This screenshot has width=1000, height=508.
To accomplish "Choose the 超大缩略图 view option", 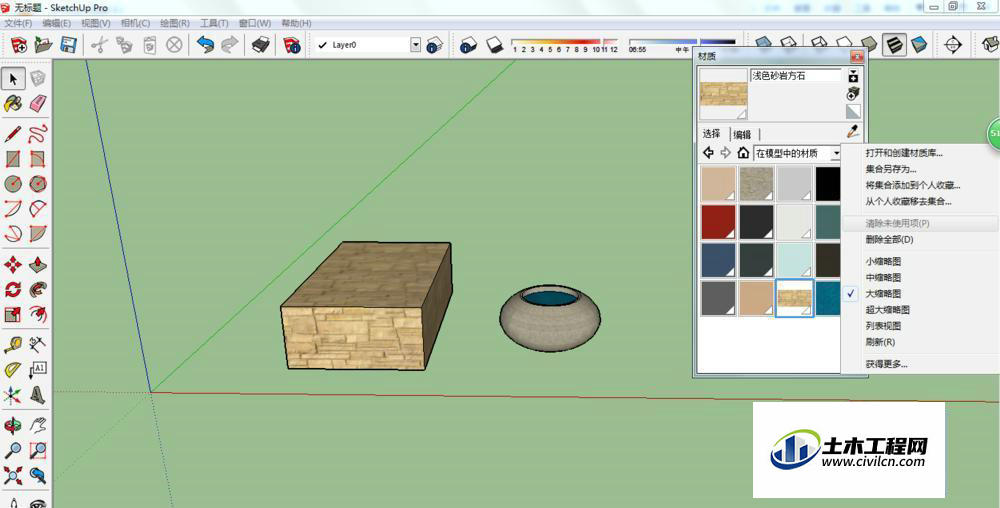I will (887, 310).
